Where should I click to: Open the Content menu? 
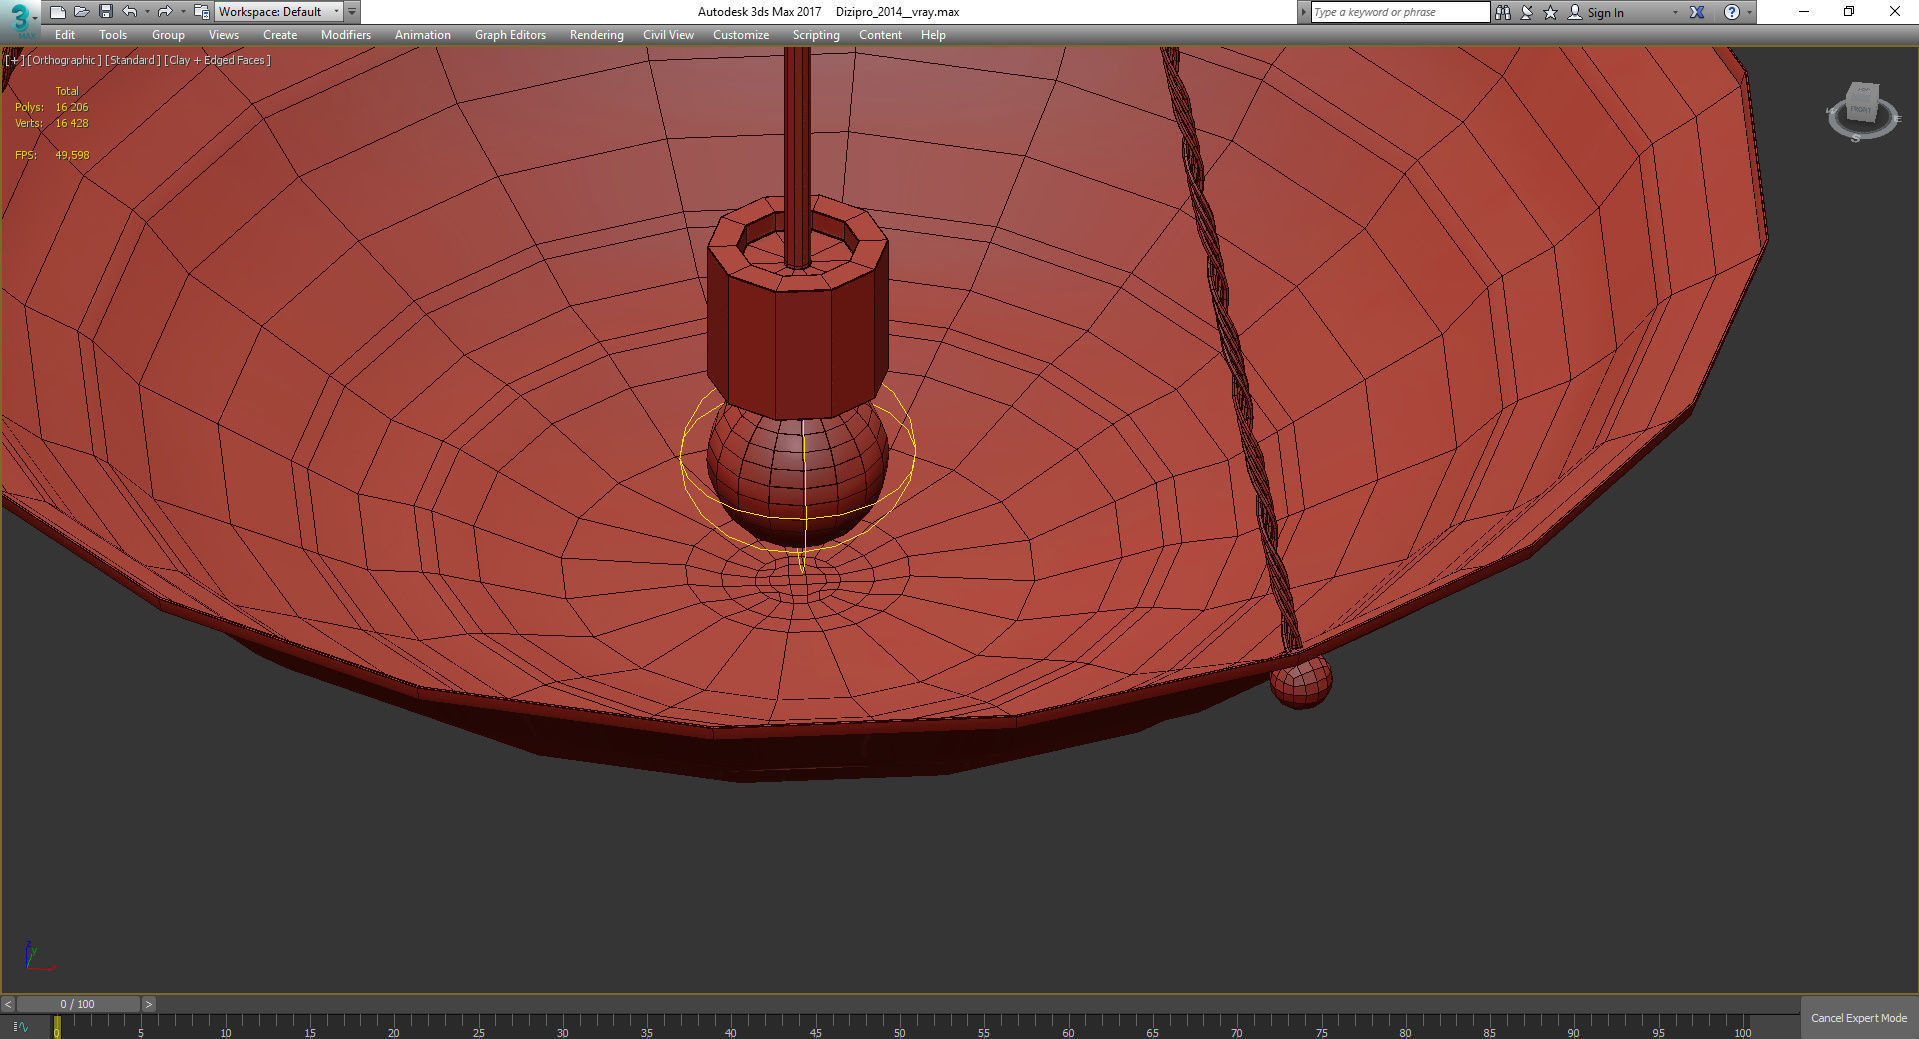pyautogui.click(x=880, y=35)
